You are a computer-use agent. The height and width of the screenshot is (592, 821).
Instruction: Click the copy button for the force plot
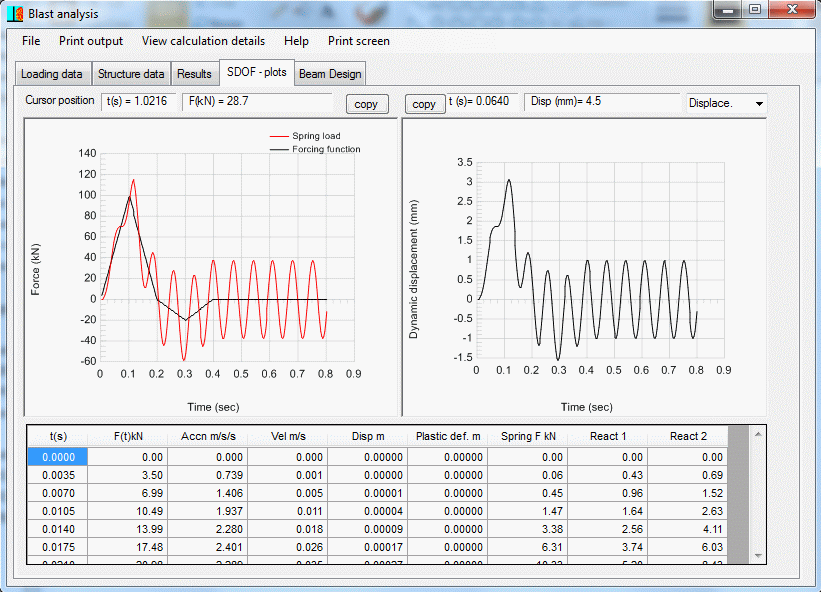pos(366,104)
